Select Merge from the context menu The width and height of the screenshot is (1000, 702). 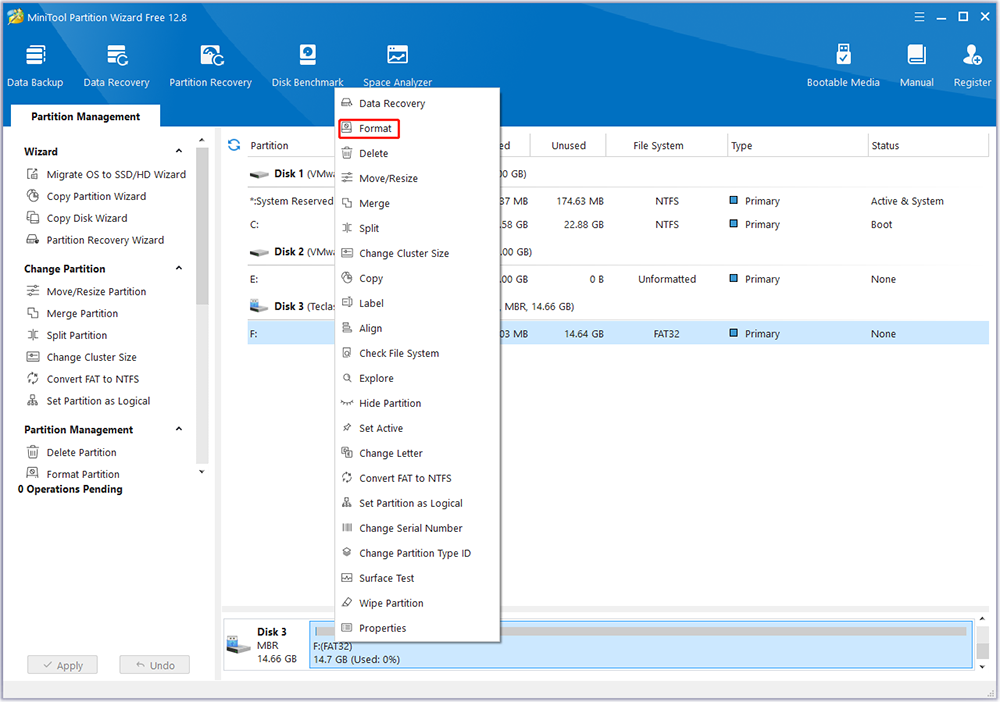click(x=417, y=203)
